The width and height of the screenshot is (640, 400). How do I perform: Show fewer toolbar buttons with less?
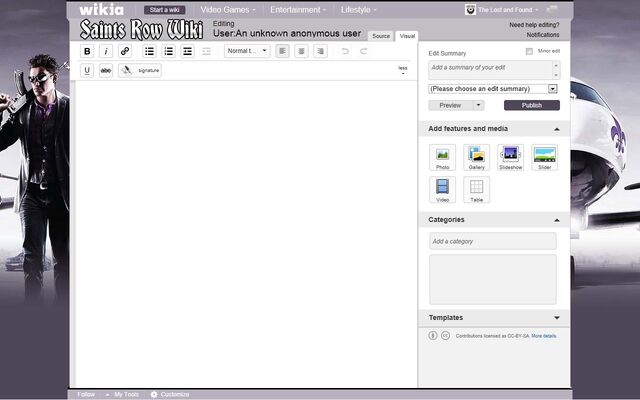click(x=403, y=70)
